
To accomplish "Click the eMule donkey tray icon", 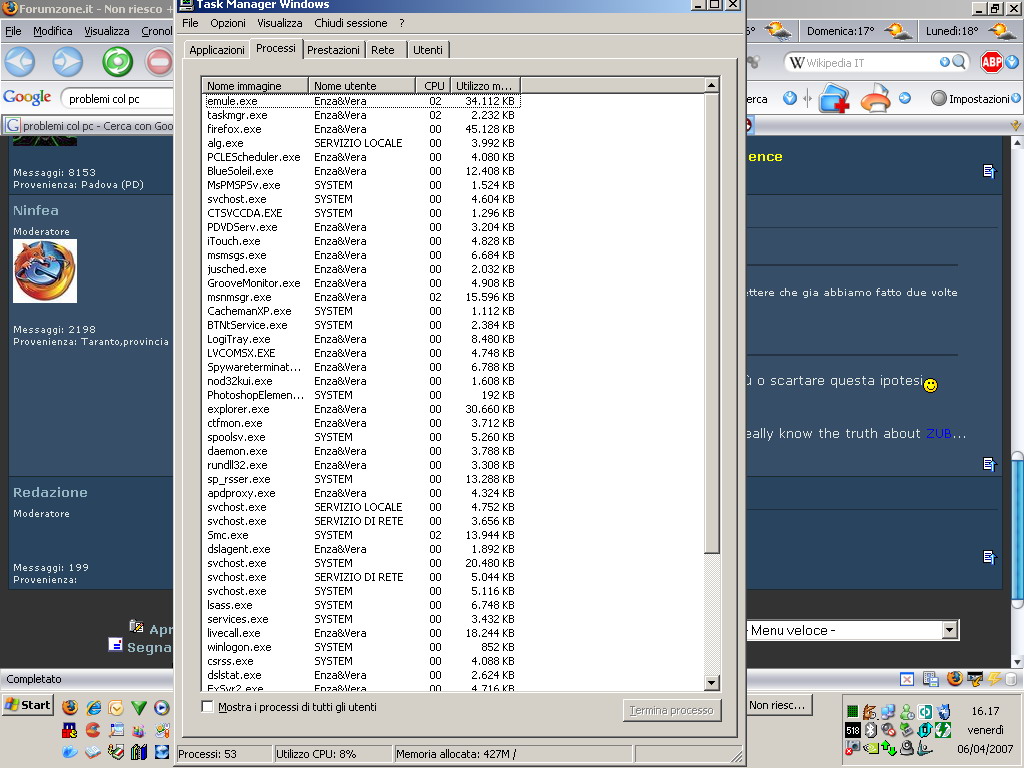I will 870,711.
